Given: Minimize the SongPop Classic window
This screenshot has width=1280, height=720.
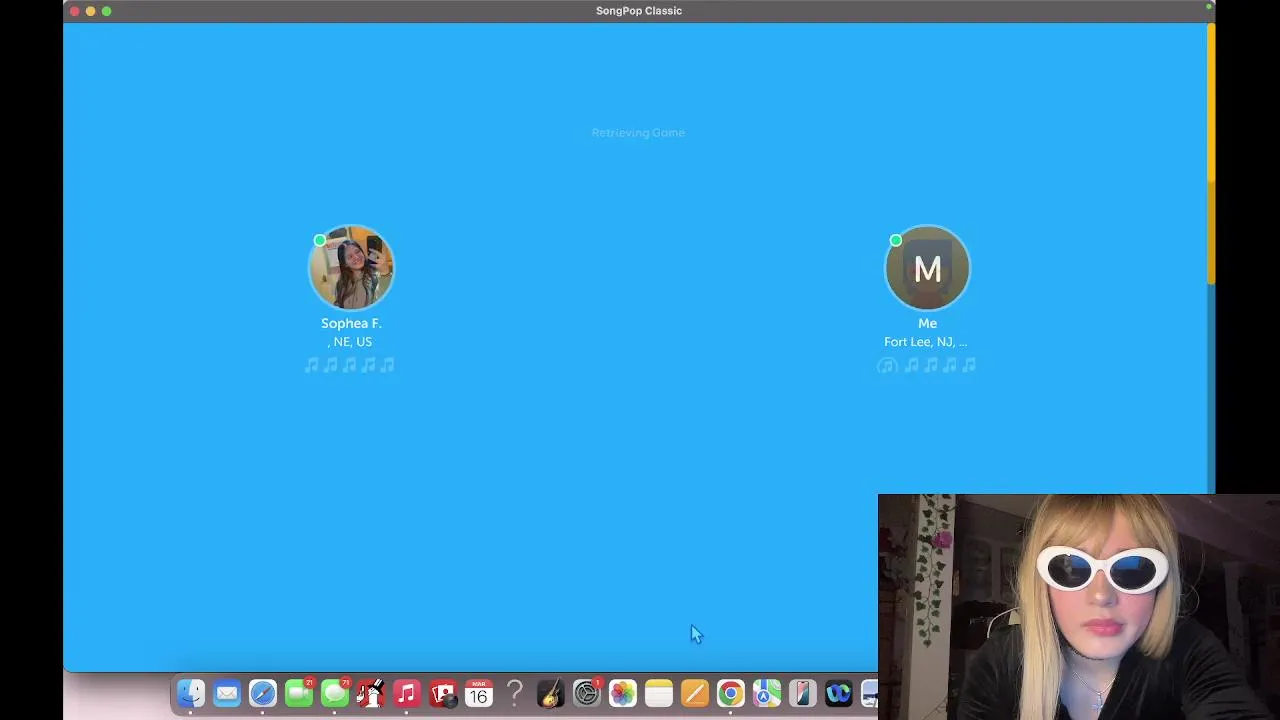Looking at the screenshot, I should (x=90, y=11).
